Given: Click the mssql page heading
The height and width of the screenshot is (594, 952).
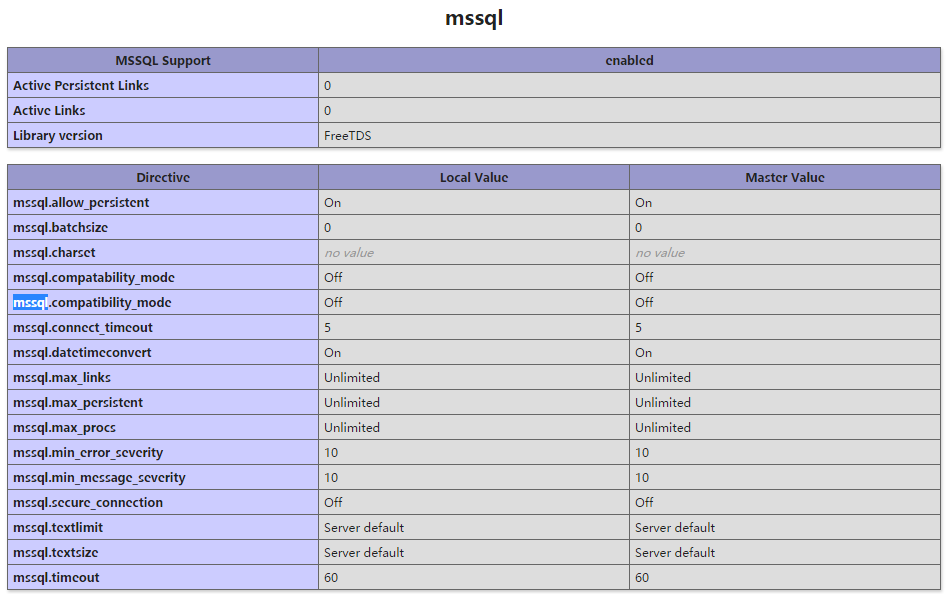Looking at the screenshot, I should tap(474, 18).
